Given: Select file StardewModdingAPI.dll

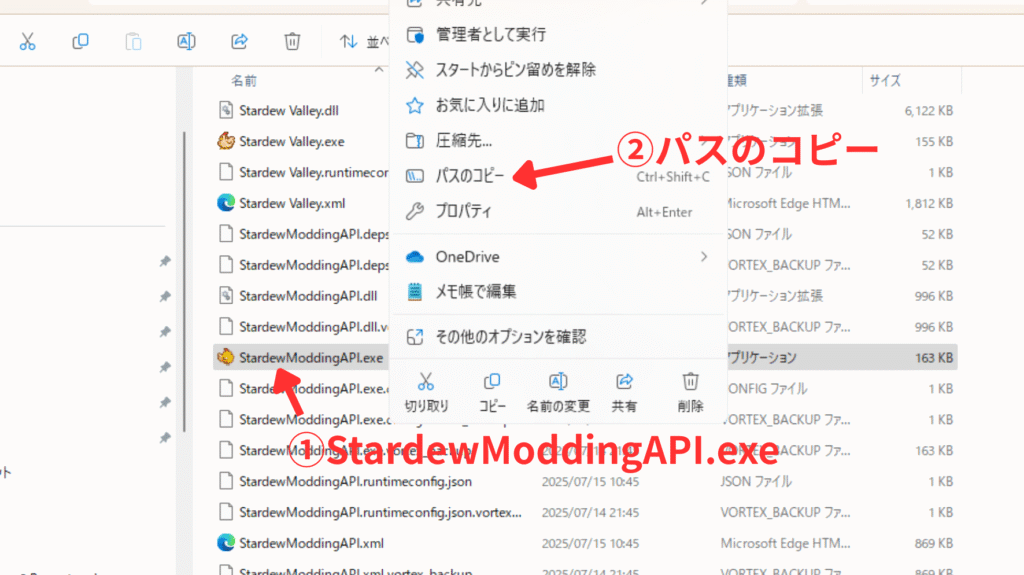Looking at the screenshot, I should [x=308, y=296].
